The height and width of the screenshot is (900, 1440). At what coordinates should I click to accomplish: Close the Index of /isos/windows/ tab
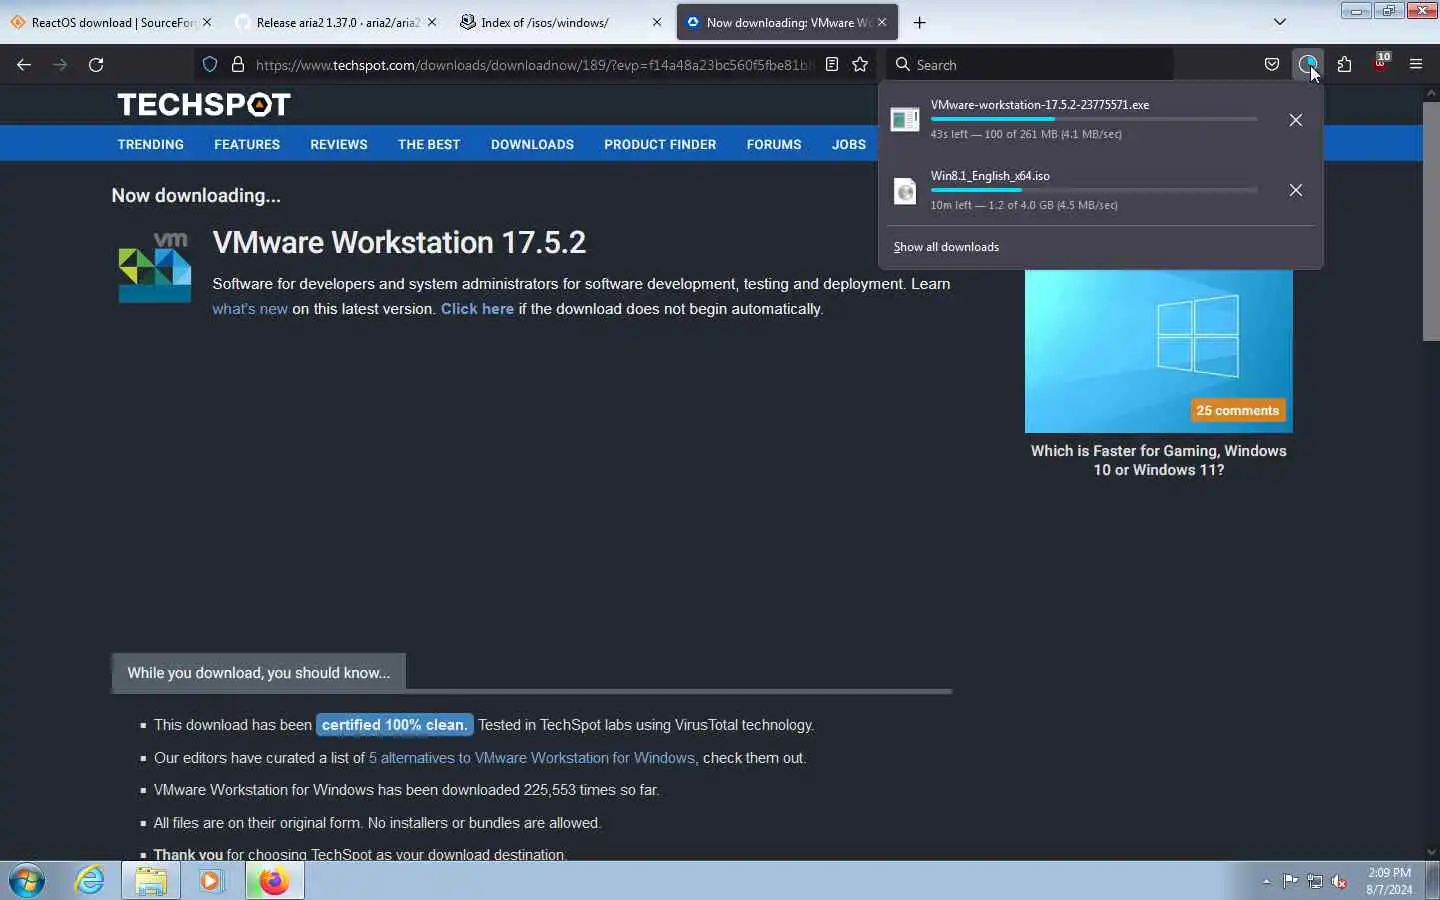[657, 22]
